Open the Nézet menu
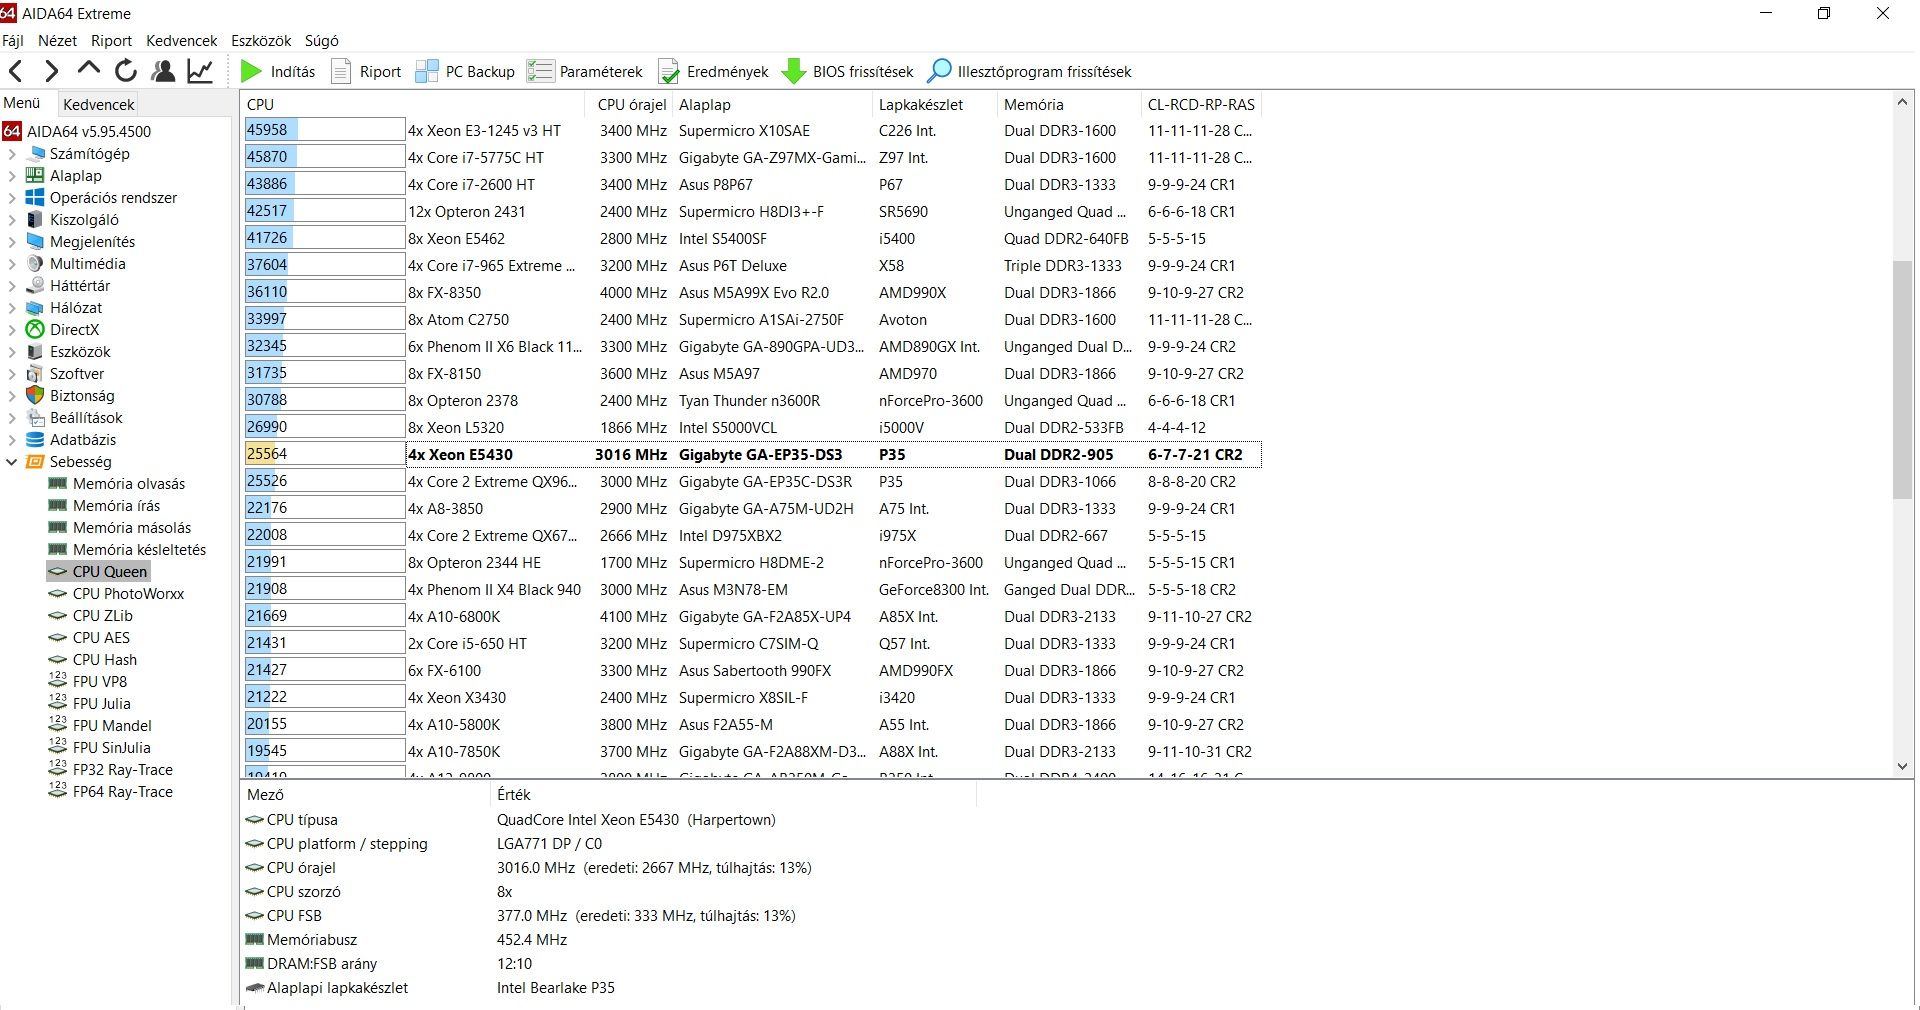 tap(57, 41)
